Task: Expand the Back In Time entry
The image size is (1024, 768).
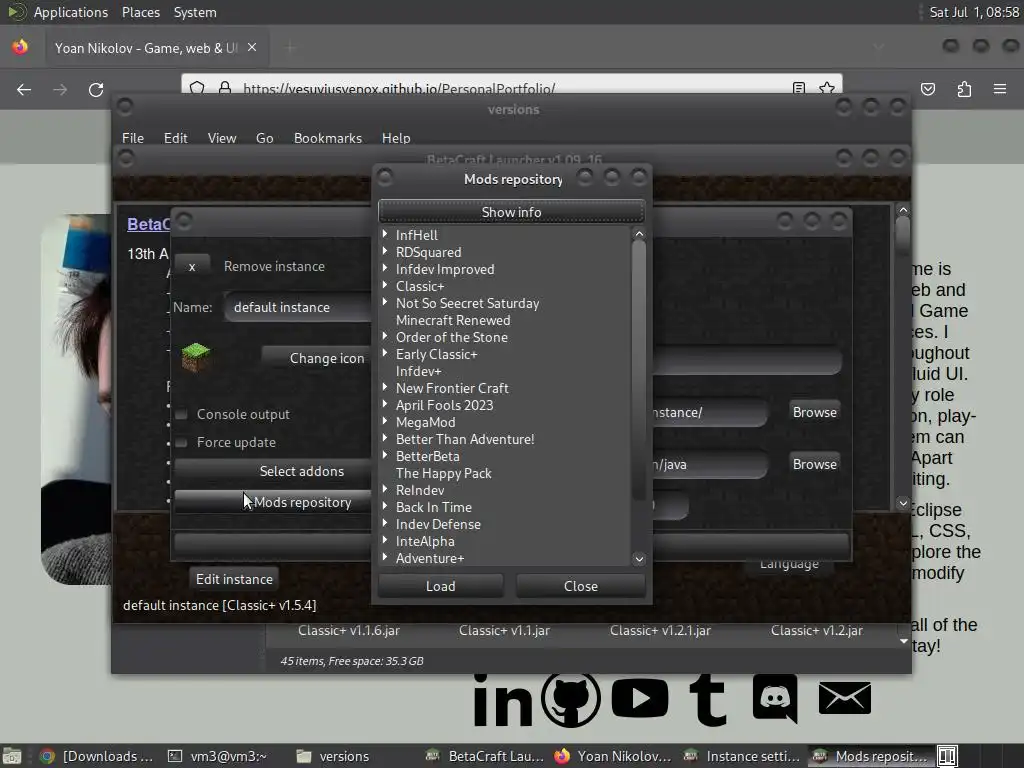Action: [x=385, y=505]
